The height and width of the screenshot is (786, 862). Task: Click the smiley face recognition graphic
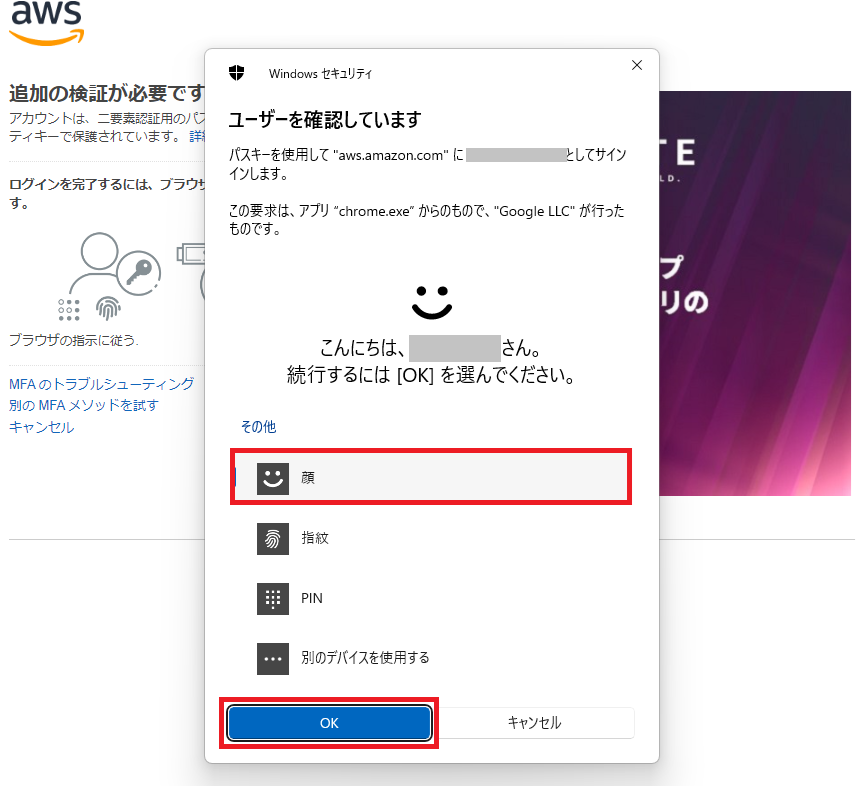[x=432, y=302]
